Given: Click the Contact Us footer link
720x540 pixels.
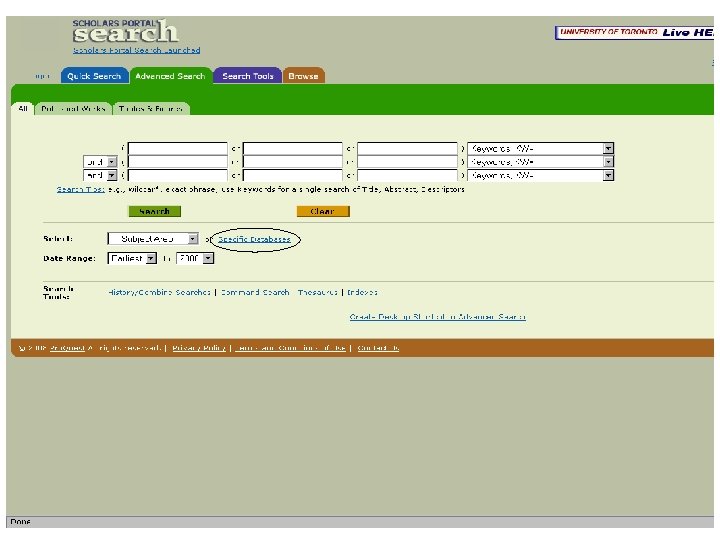Looking at the screenshot, I should point(378,348).
